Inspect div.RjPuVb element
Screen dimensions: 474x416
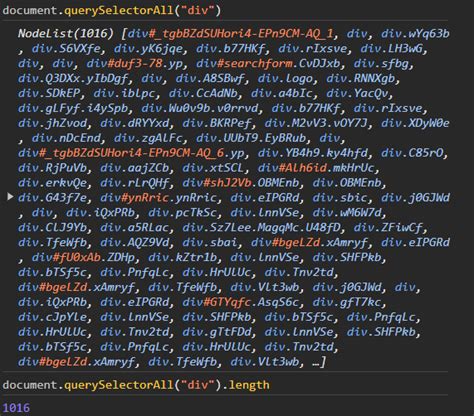tap(52, 168)
